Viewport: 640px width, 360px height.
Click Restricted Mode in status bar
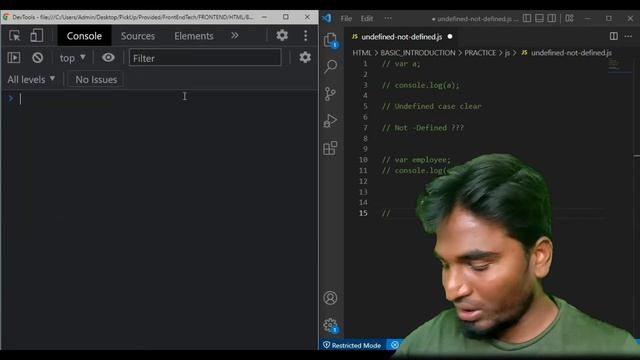(x=352, y=345)
